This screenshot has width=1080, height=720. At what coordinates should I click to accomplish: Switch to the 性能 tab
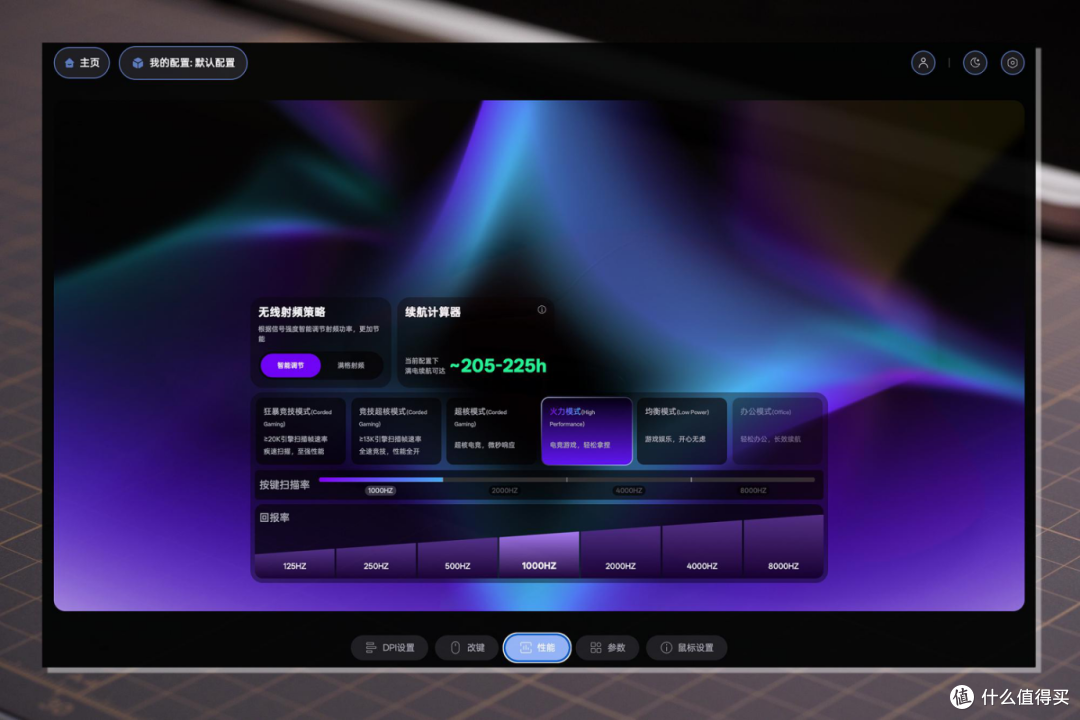[537, 648]
